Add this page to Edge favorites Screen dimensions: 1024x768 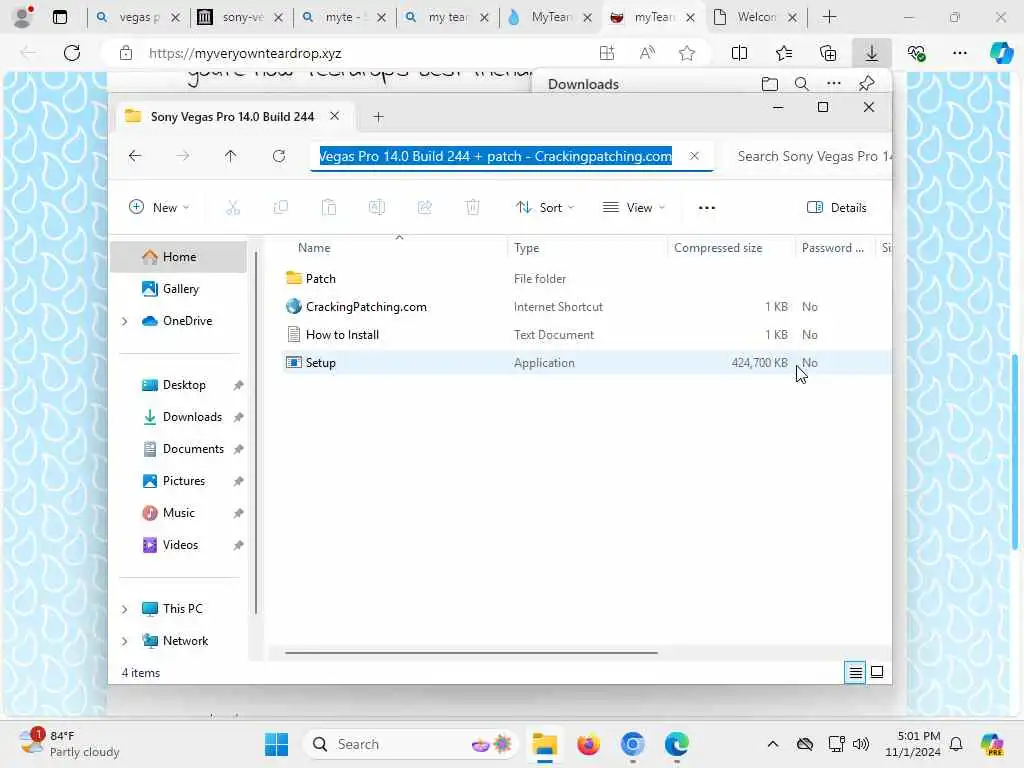click(686, 53)
